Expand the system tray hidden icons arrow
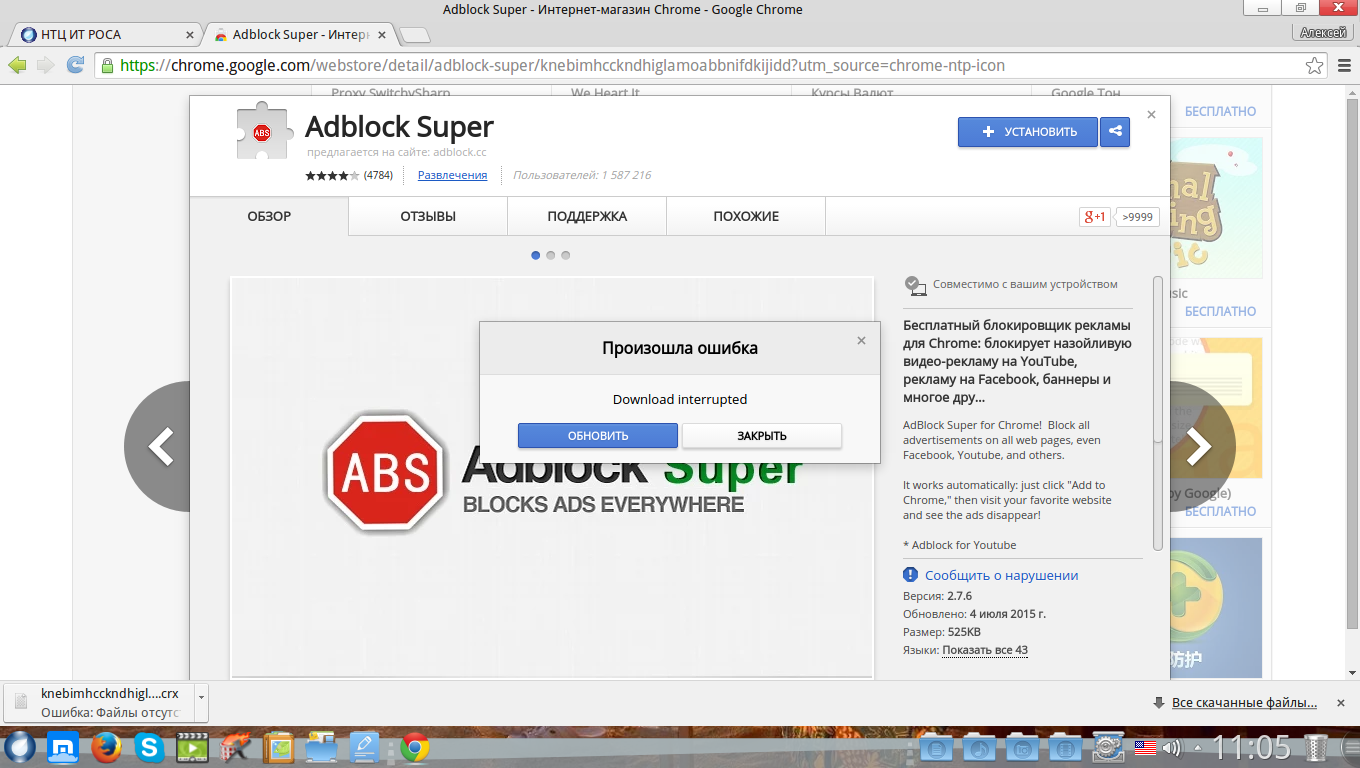This screenshot has height=768, width=1360. pos(1199,748)
